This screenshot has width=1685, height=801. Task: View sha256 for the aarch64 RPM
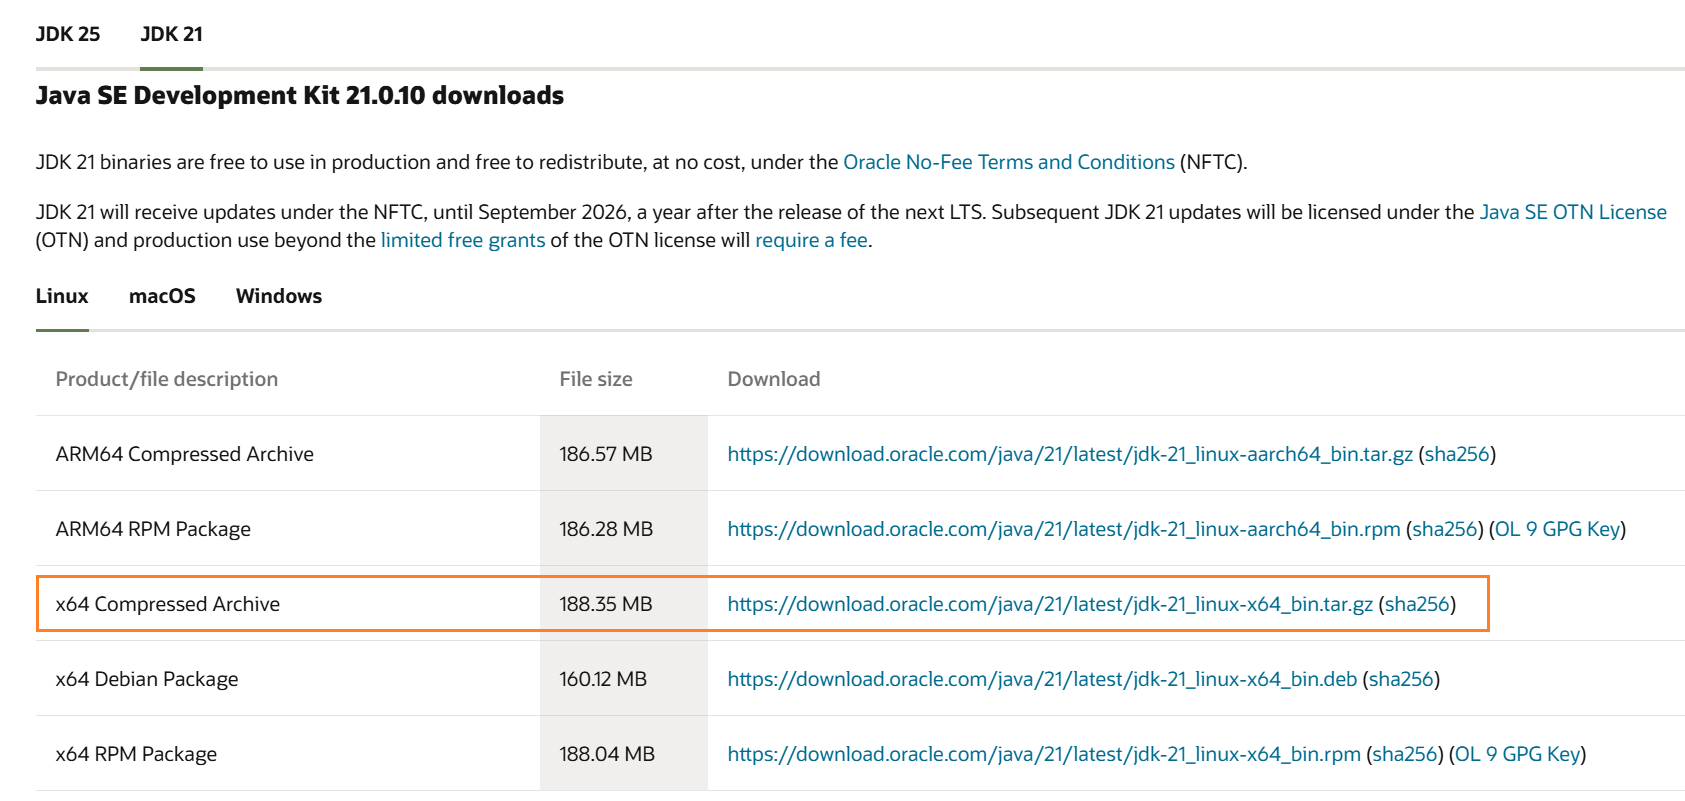[x=1445, y=529]
